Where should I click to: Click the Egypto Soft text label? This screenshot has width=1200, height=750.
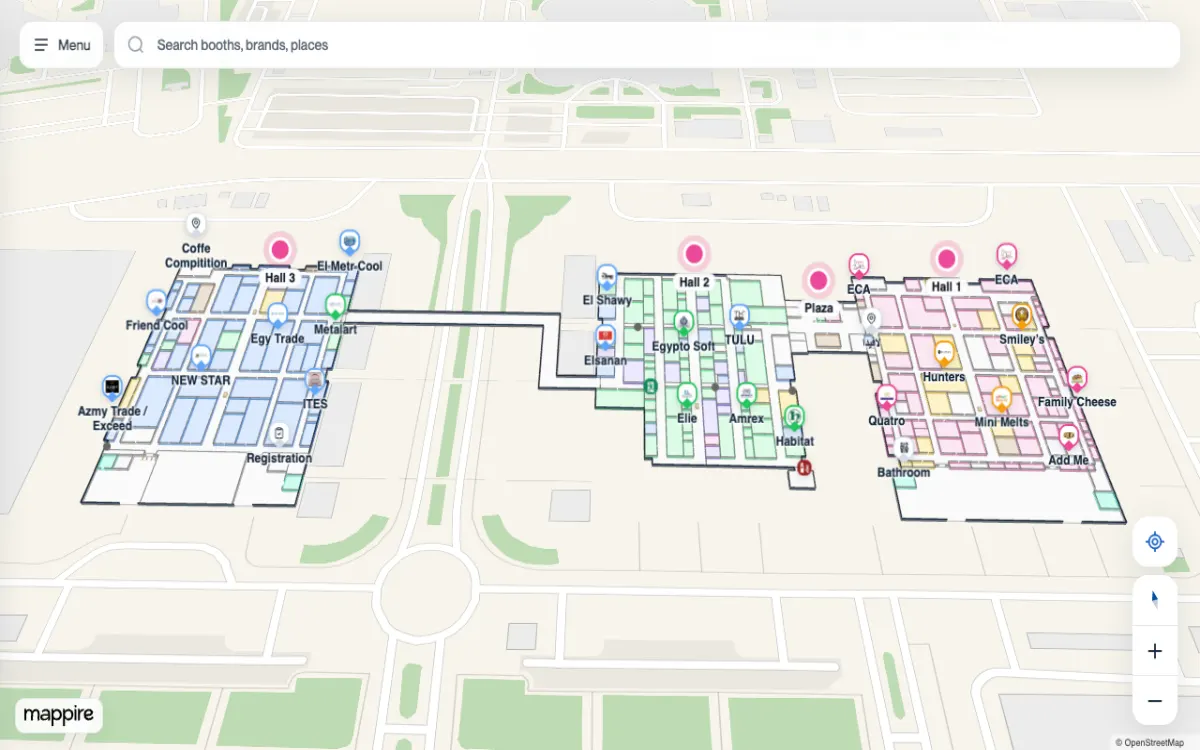(x=684, y=347)
